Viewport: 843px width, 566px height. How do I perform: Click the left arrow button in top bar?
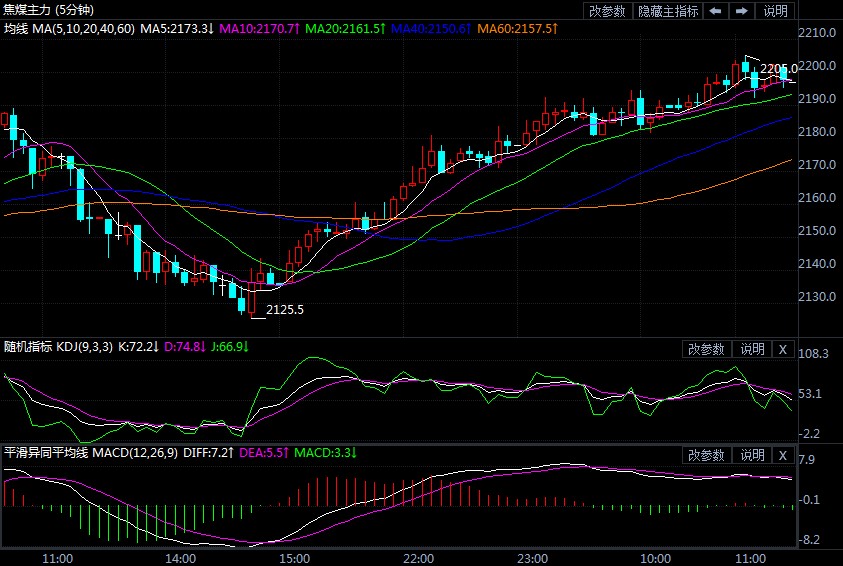click(716, 11)
